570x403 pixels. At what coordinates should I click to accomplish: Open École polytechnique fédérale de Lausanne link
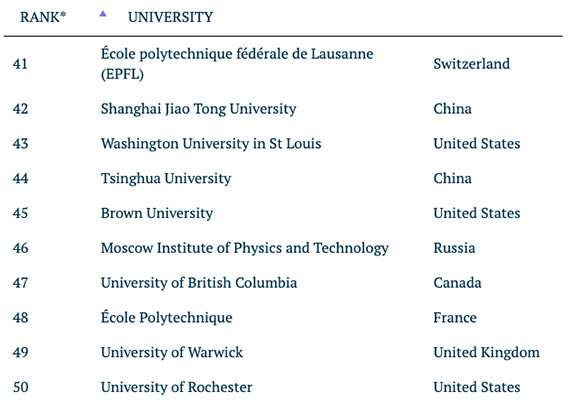[x=237, y=64]
